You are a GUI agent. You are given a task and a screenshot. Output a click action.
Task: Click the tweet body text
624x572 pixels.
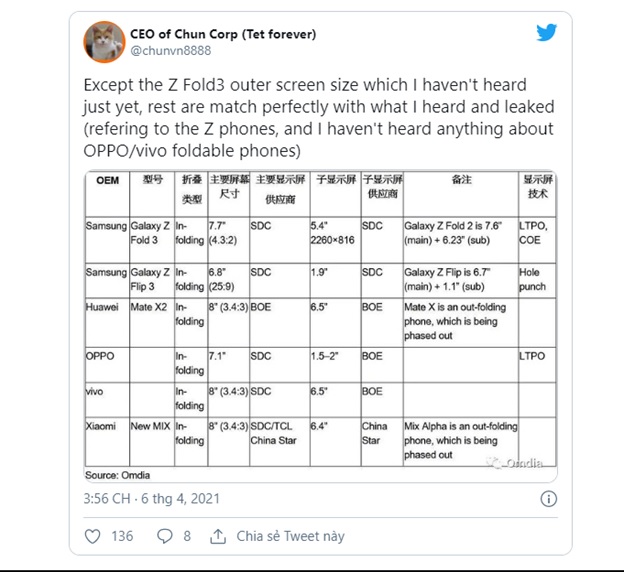(319, 118)
